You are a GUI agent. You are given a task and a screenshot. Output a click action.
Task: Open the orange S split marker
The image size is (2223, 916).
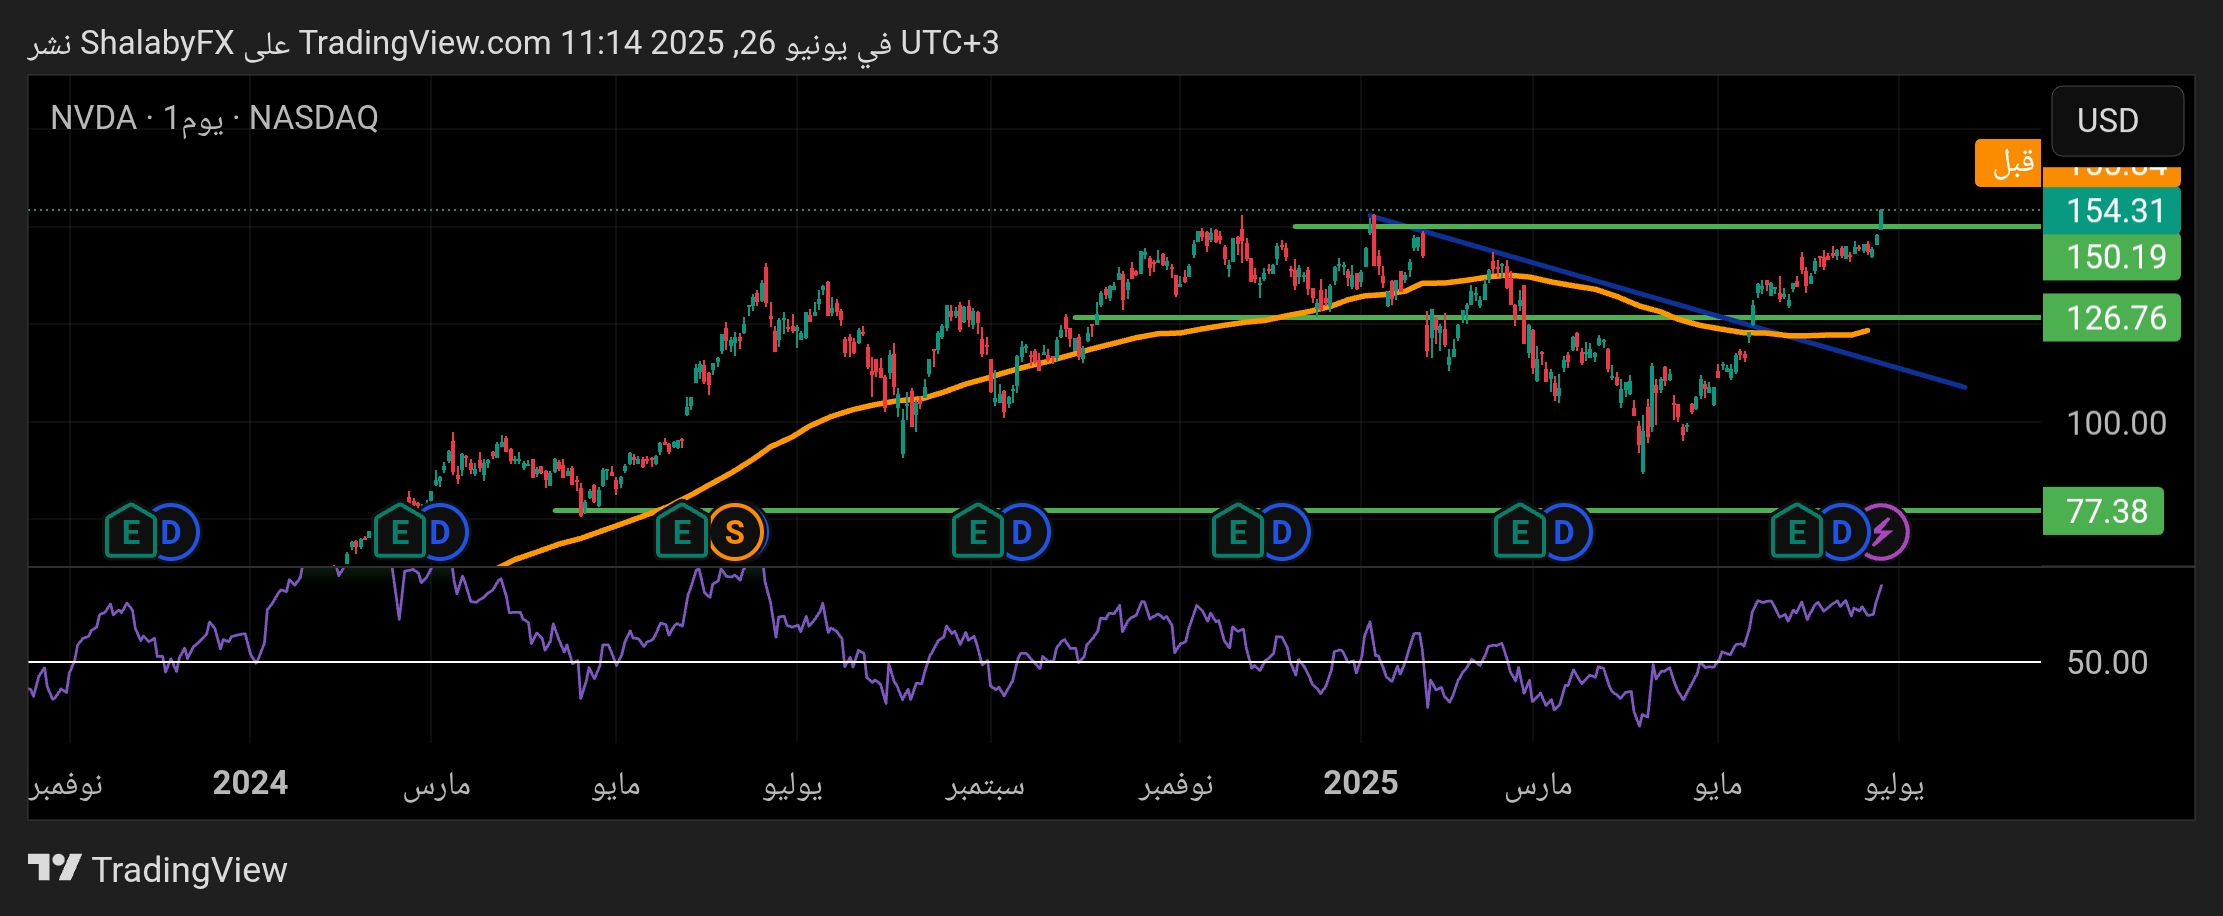(x=735, y=532)
